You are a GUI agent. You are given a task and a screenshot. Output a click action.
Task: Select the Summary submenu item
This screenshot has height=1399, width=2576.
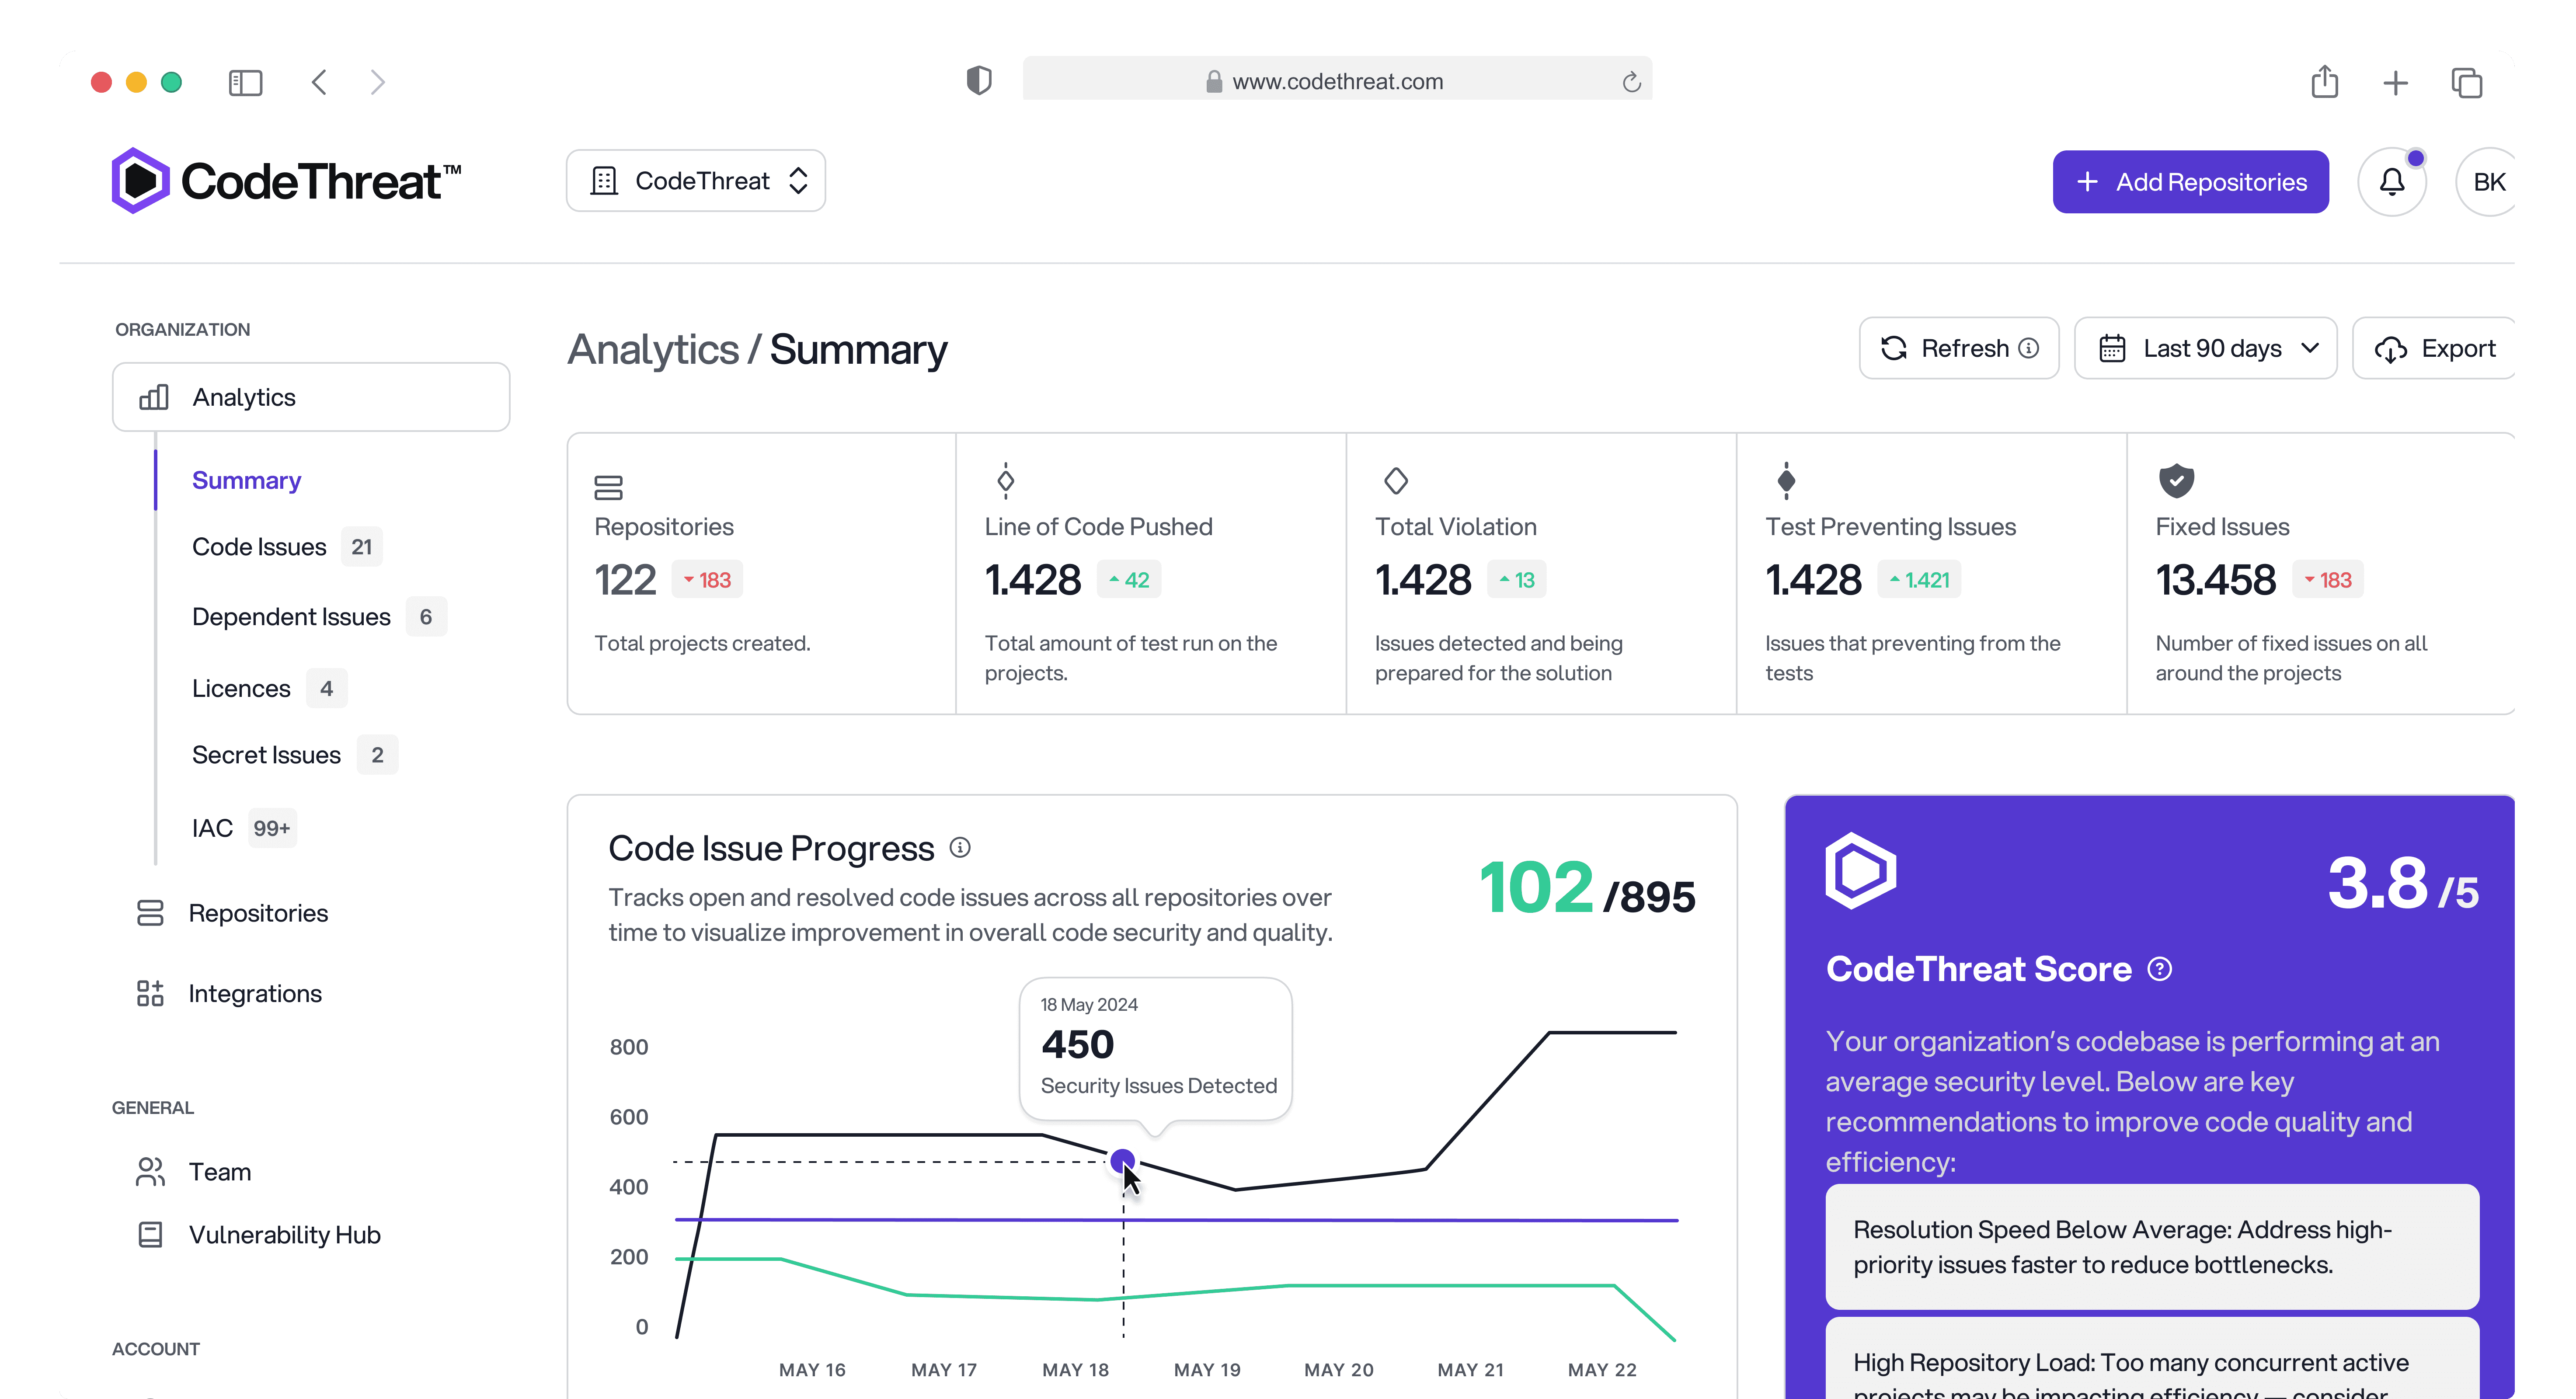coord(246,480)
